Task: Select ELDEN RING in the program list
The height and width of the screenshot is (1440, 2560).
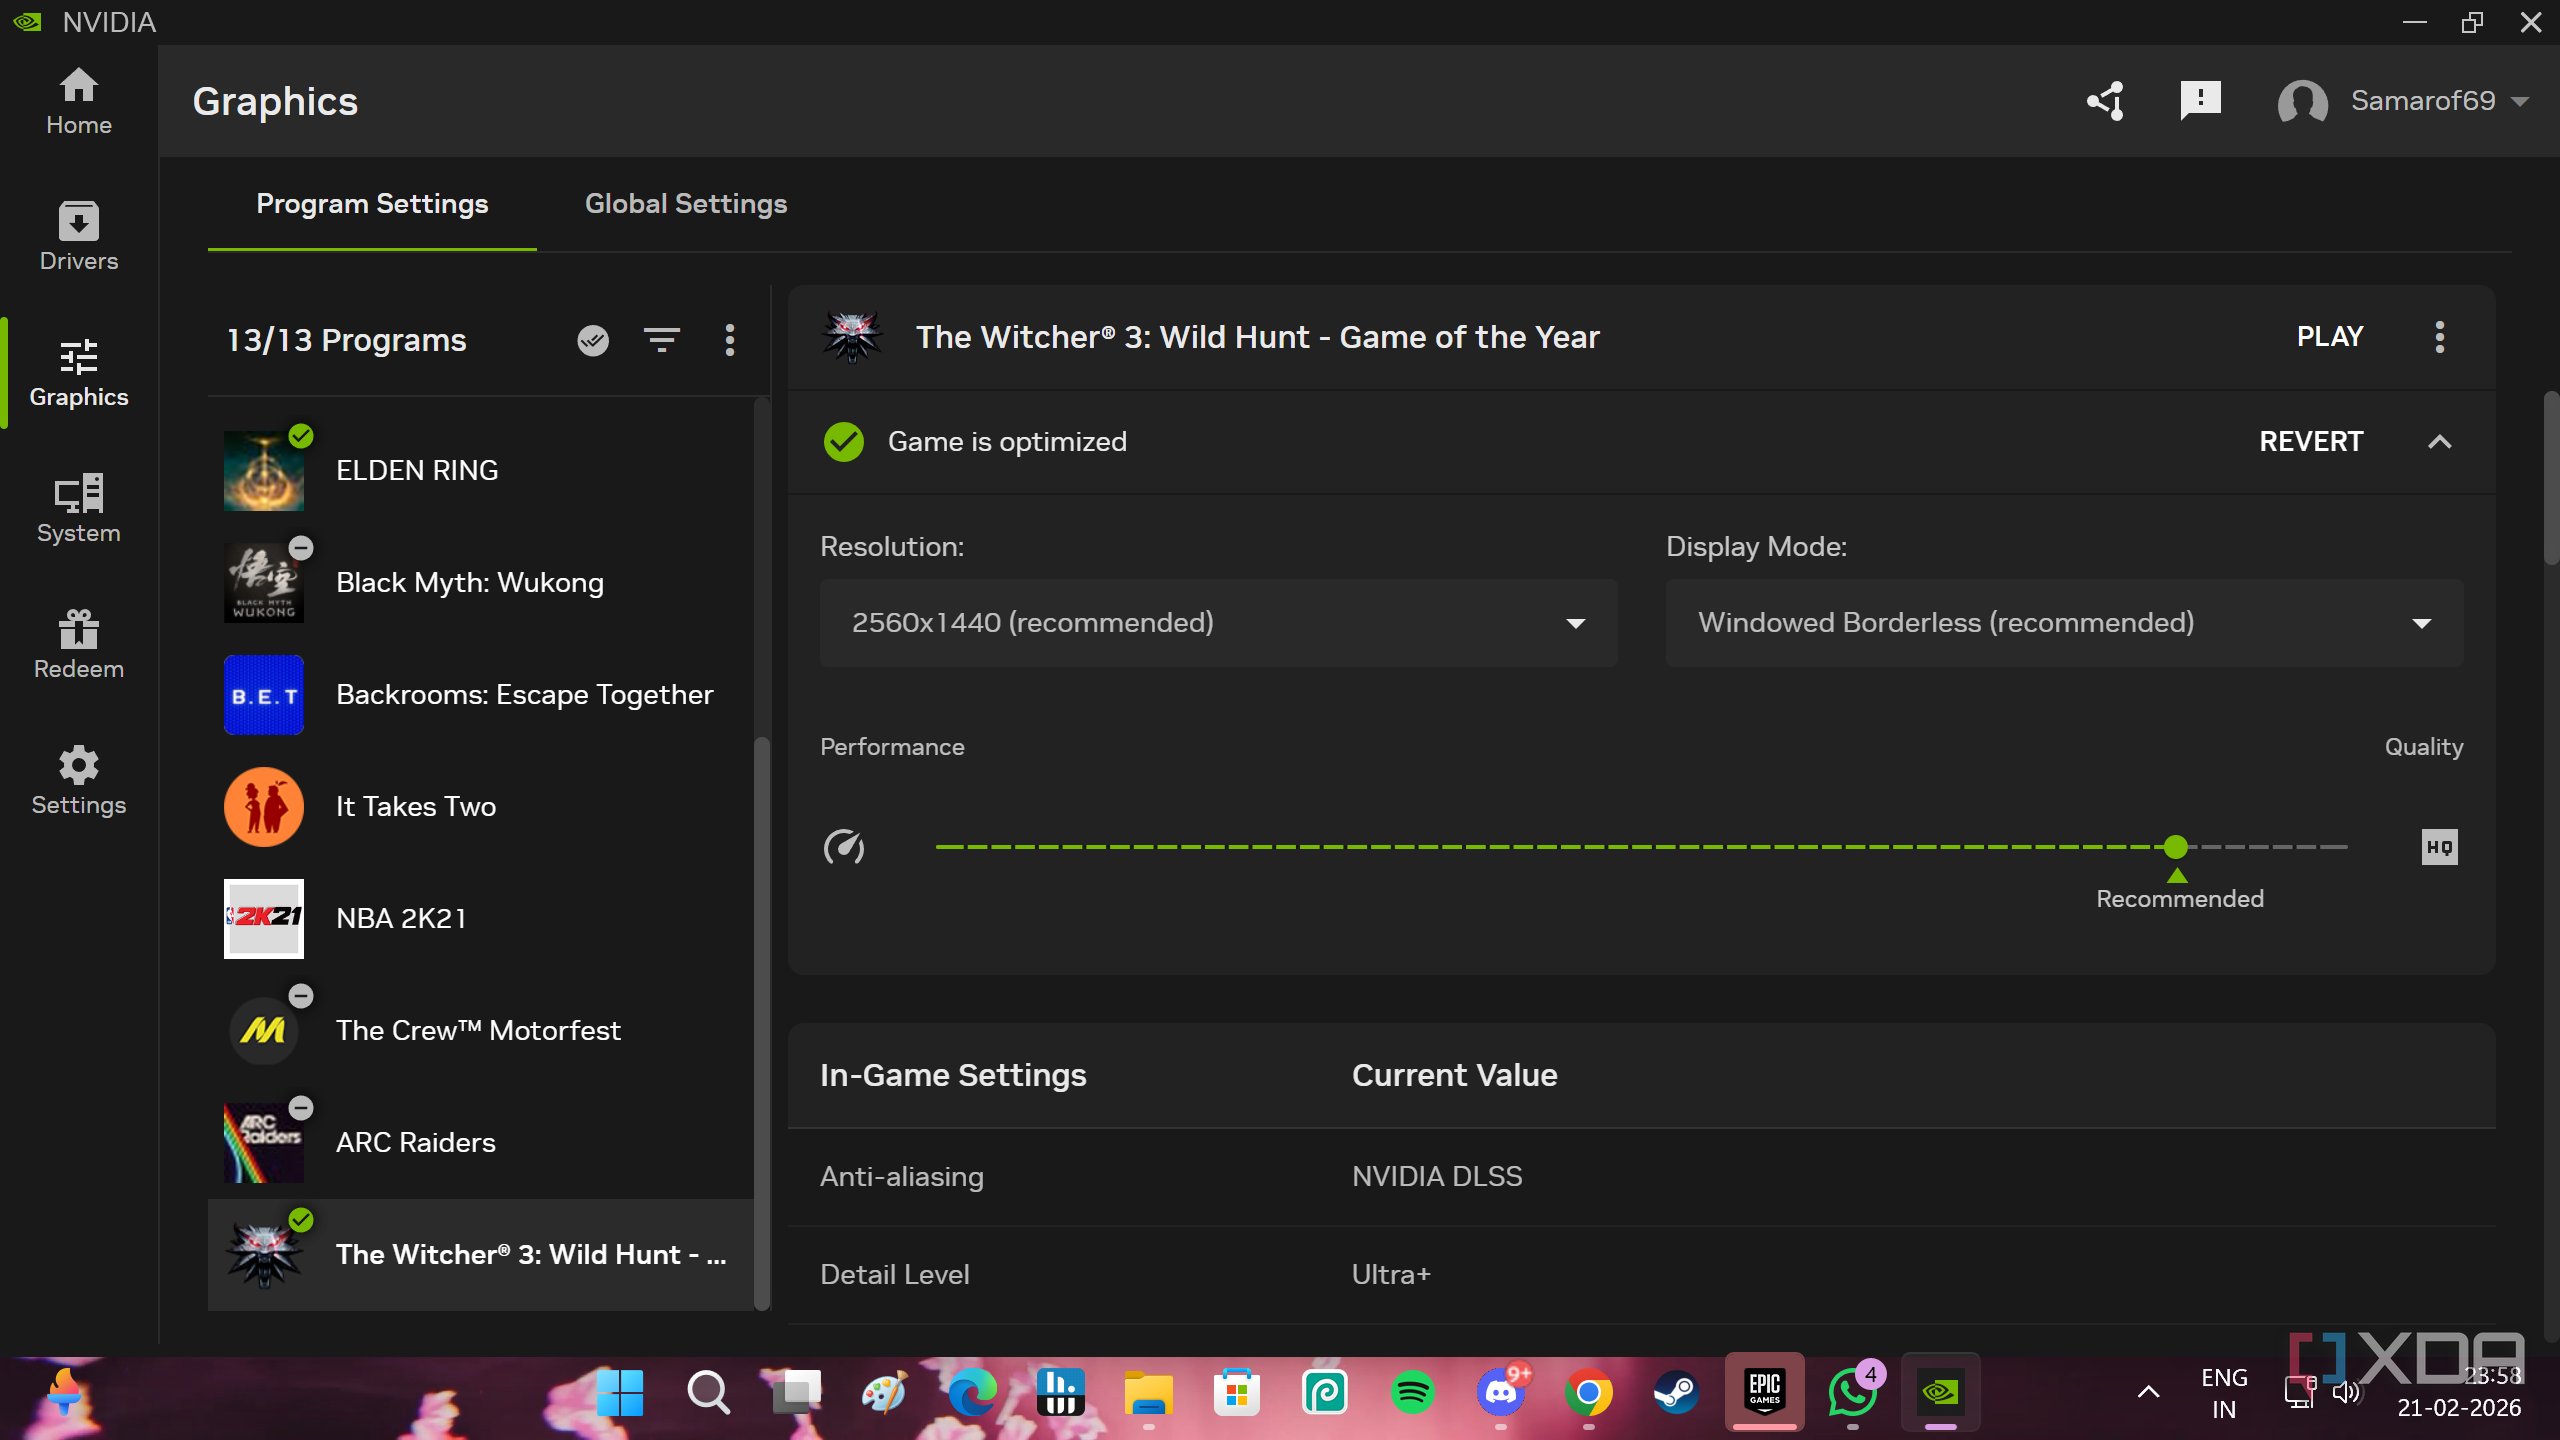Action: pos(480,471)
